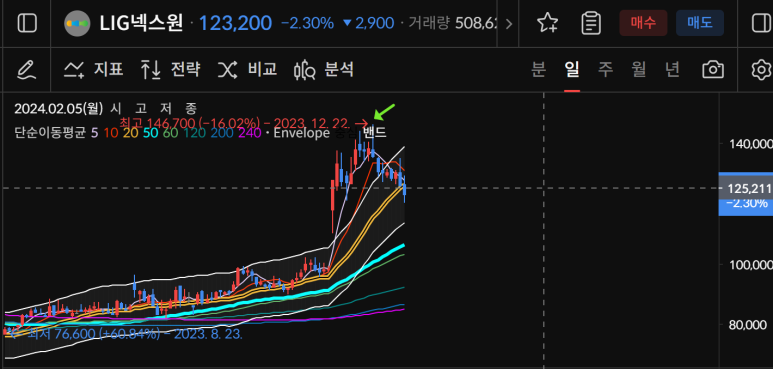Viewport: 773px width, 369px height.
Task: Click the 밴드 band label
Action: coord(375,133)
